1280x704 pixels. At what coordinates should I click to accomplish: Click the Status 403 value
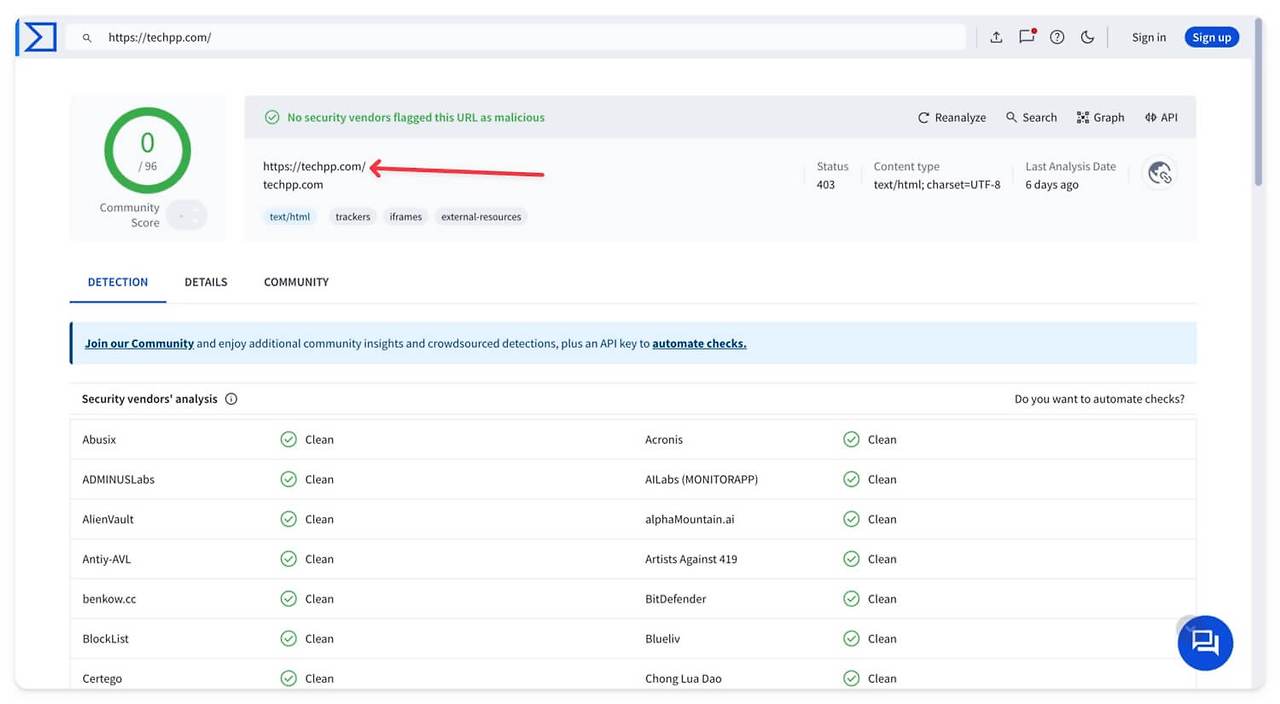pyautogui.click(x=826, y=185)
